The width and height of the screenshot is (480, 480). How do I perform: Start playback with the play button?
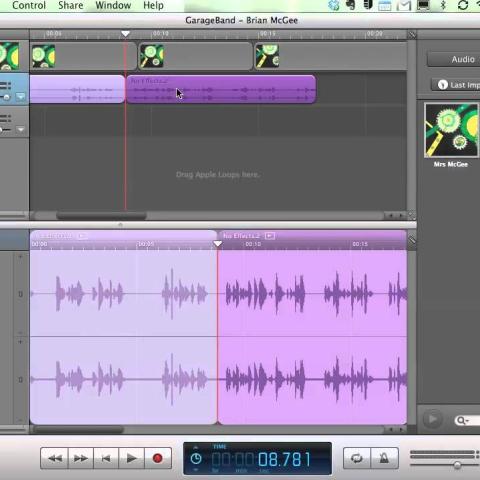click(x=131, y=459)
